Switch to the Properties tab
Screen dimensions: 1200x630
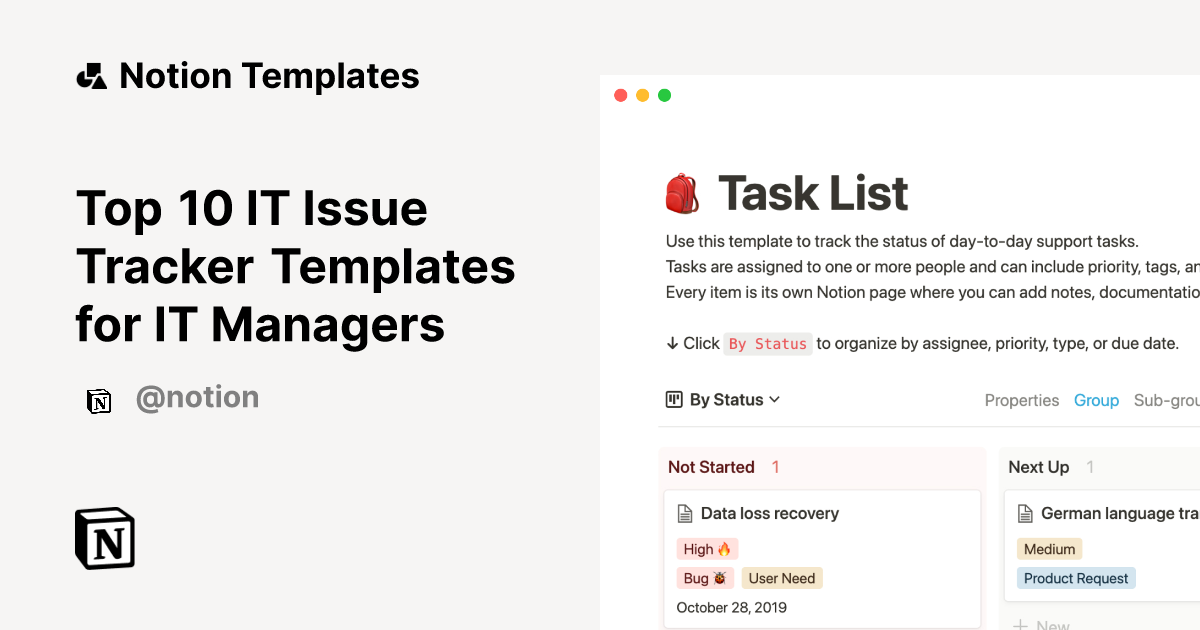(x=1022, y=400)
